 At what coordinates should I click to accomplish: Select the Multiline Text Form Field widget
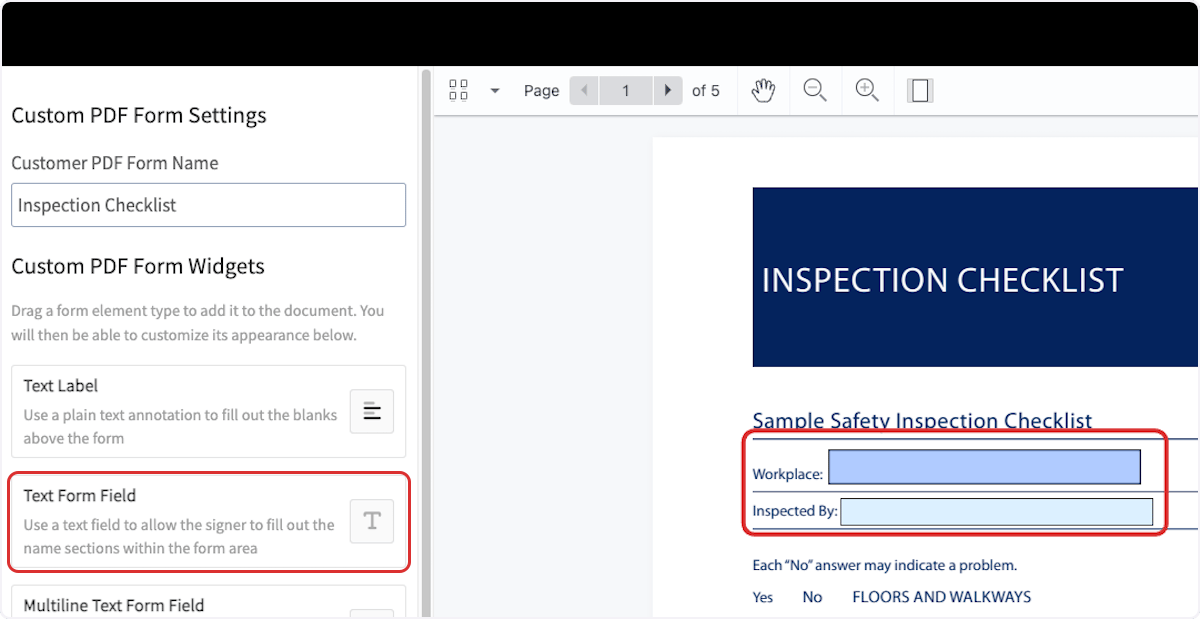209,603
